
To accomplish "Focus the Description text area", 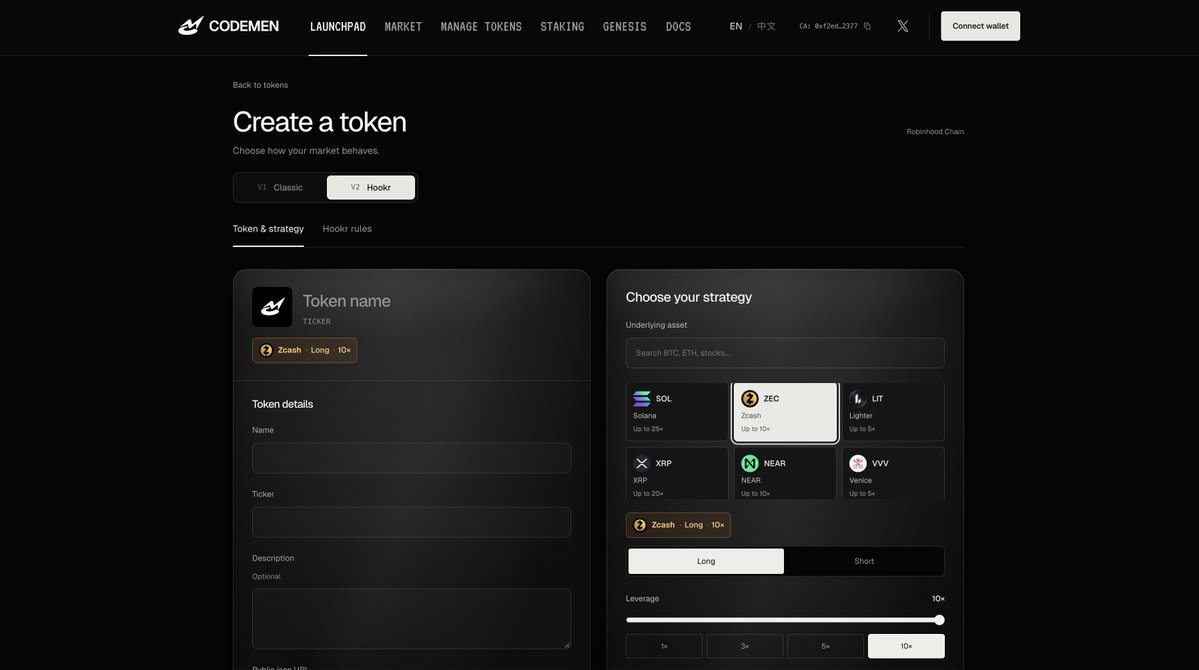I will pos(411,619).
